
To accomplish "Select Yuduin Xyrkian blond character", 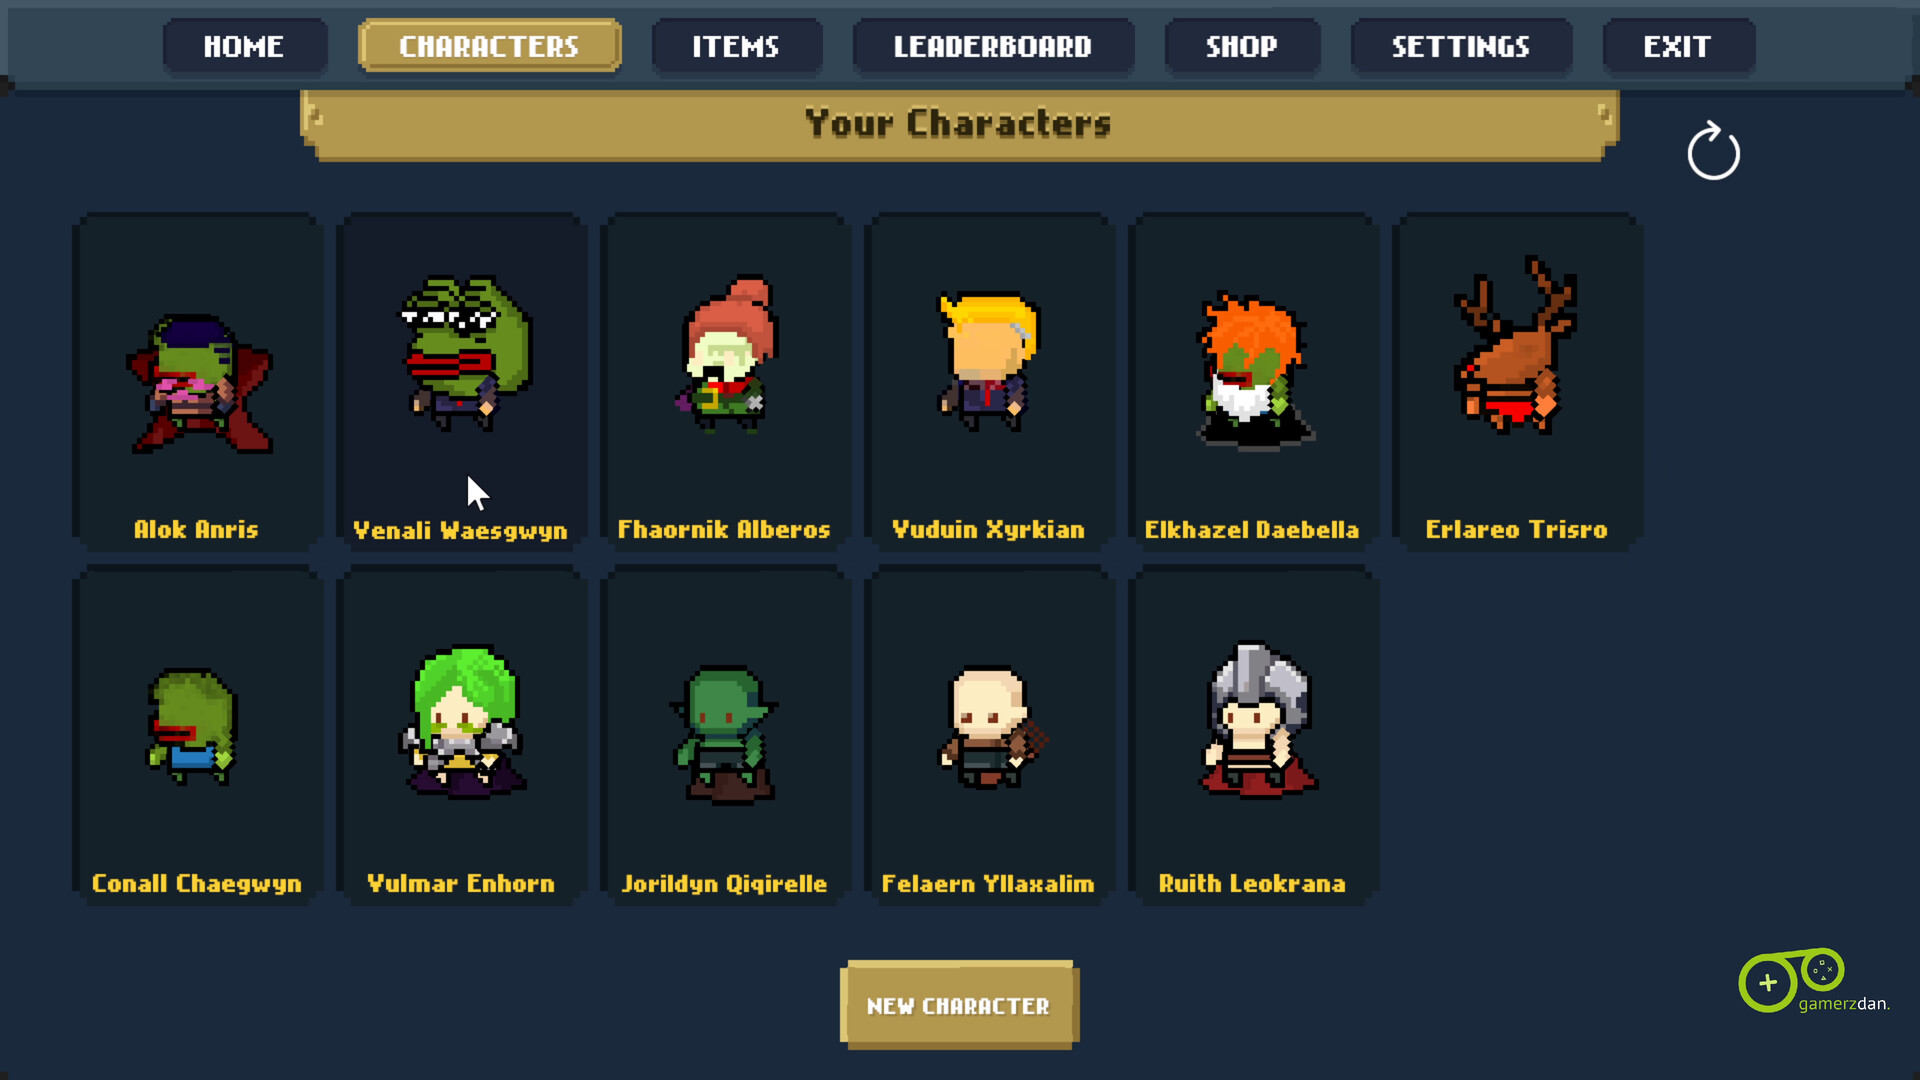I will tap(990, 382).
